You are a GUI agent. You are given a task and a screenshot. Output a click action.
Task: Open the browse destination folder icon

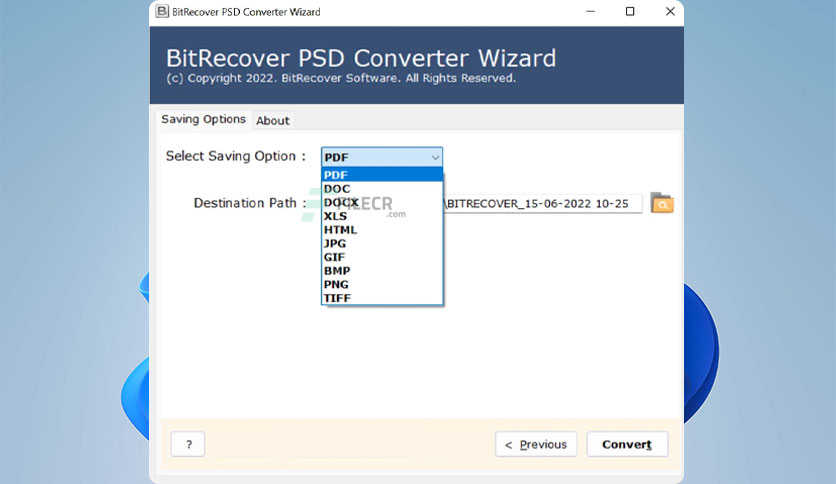(662, 203)
